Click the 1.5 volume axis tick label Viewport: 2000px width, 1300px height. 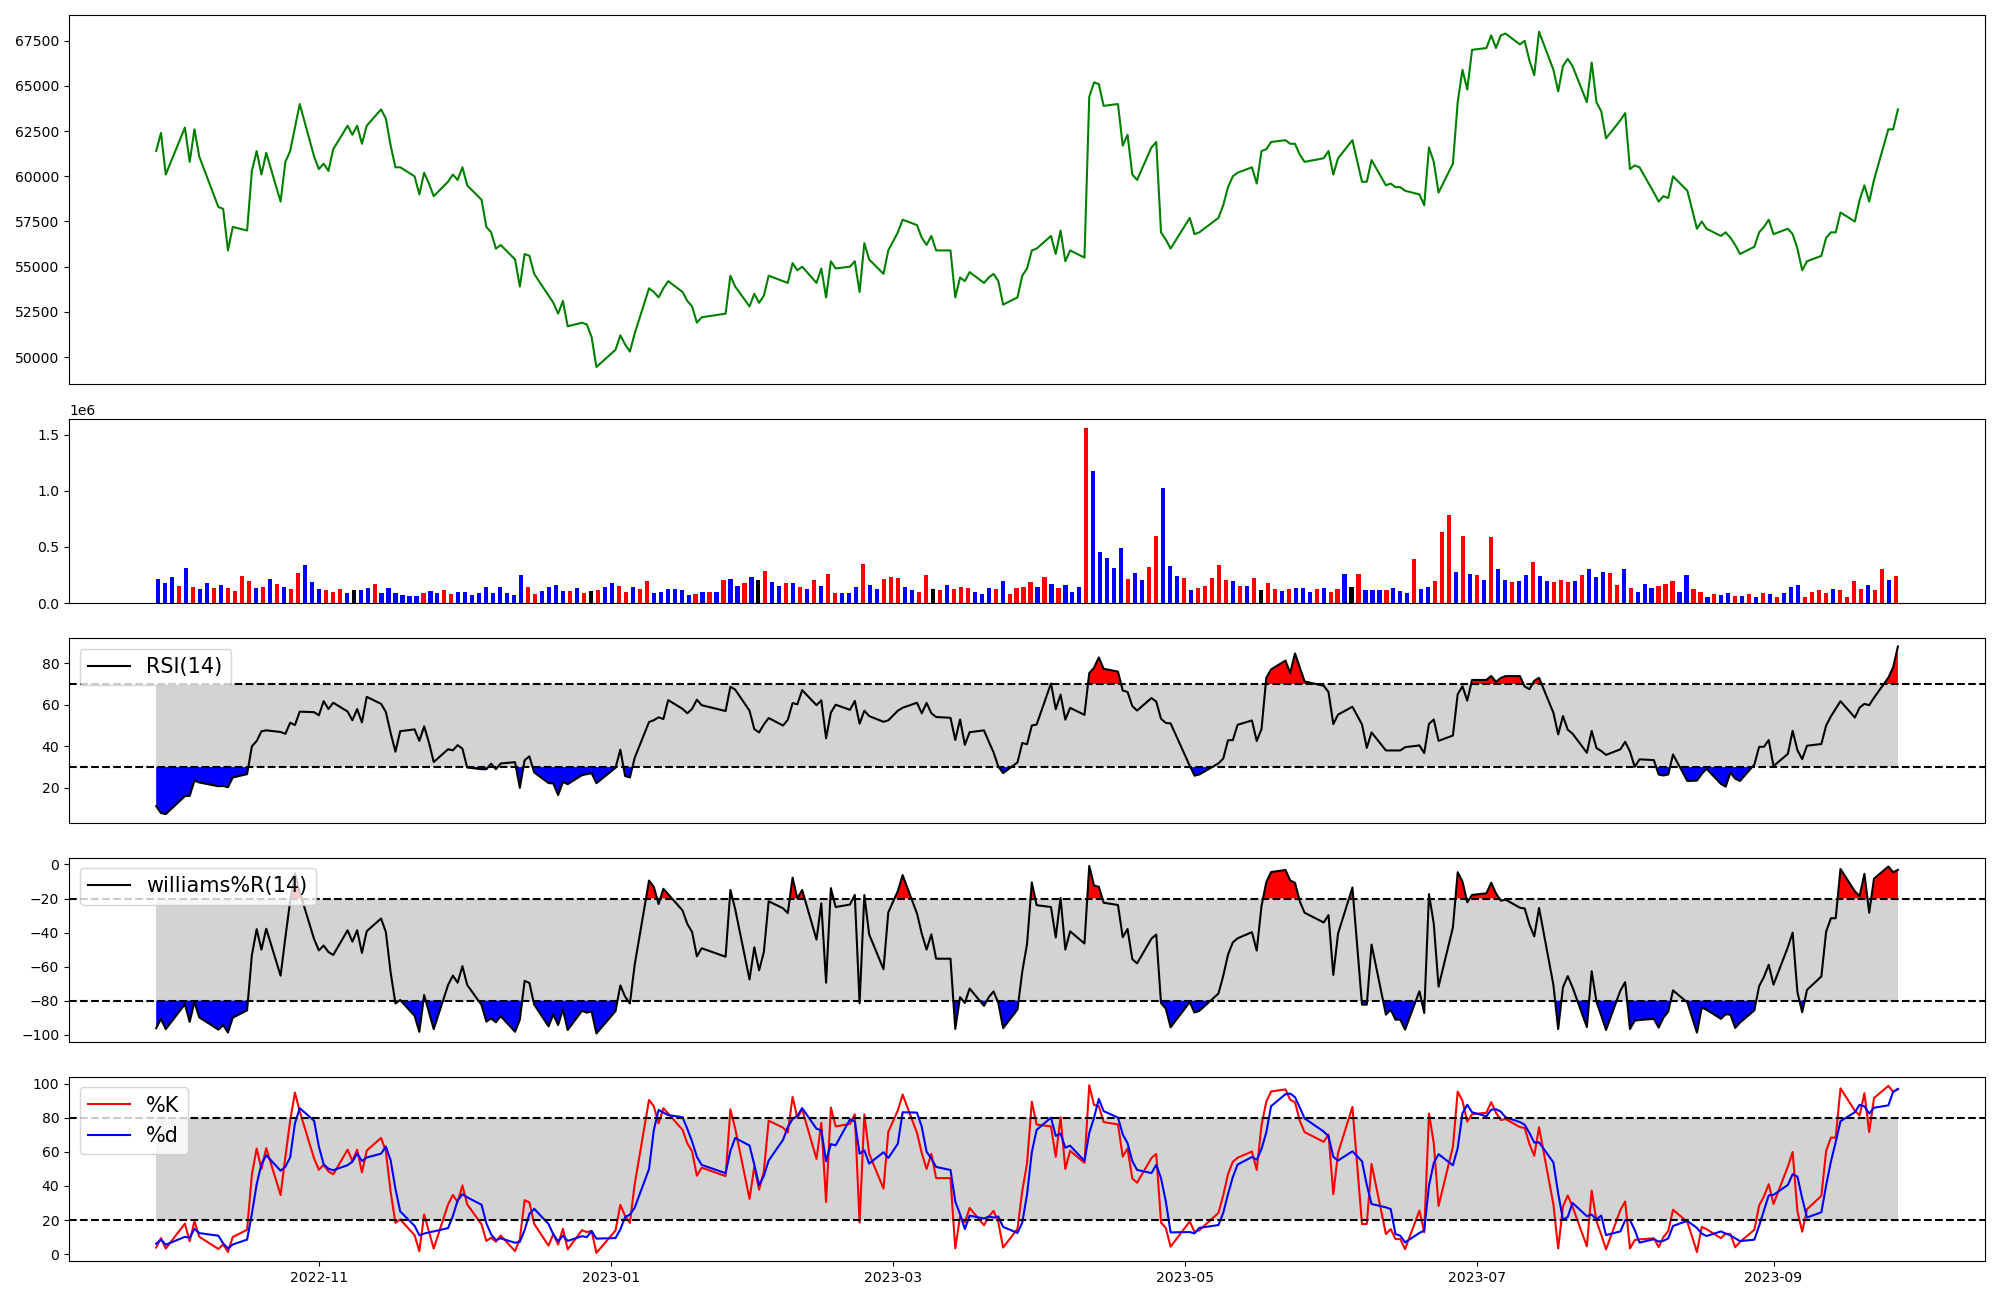pyautogui.click(x=49, y=435)
